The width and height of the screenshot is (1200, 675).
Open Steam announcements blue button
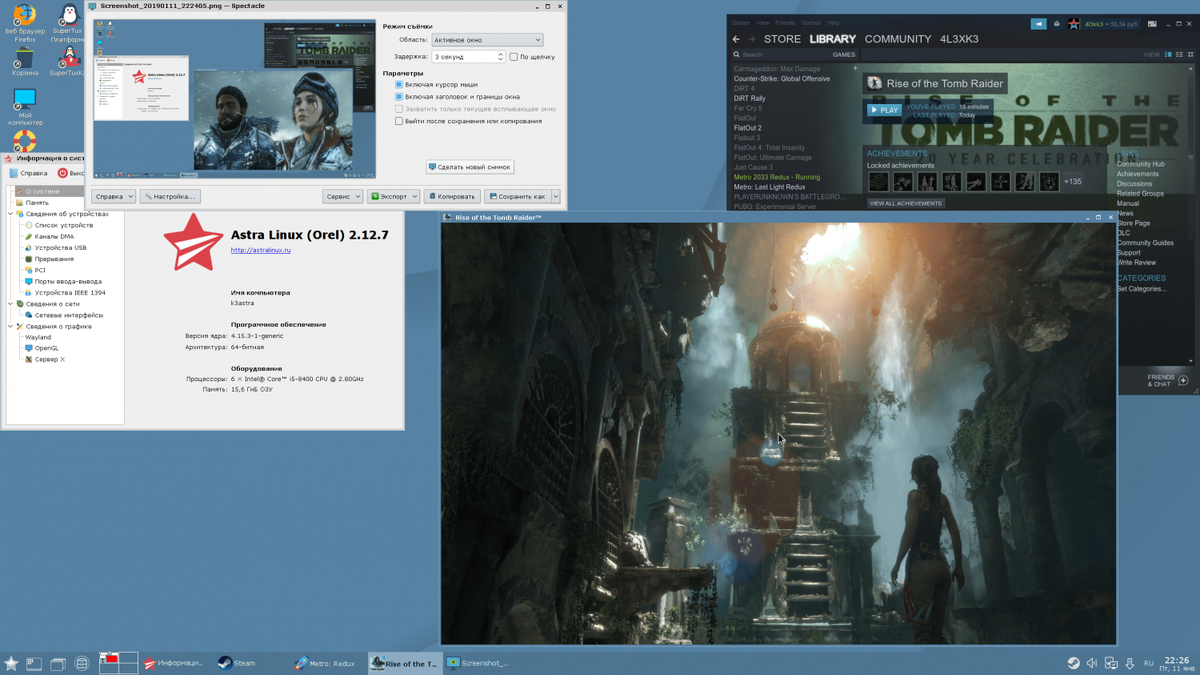1038,23
